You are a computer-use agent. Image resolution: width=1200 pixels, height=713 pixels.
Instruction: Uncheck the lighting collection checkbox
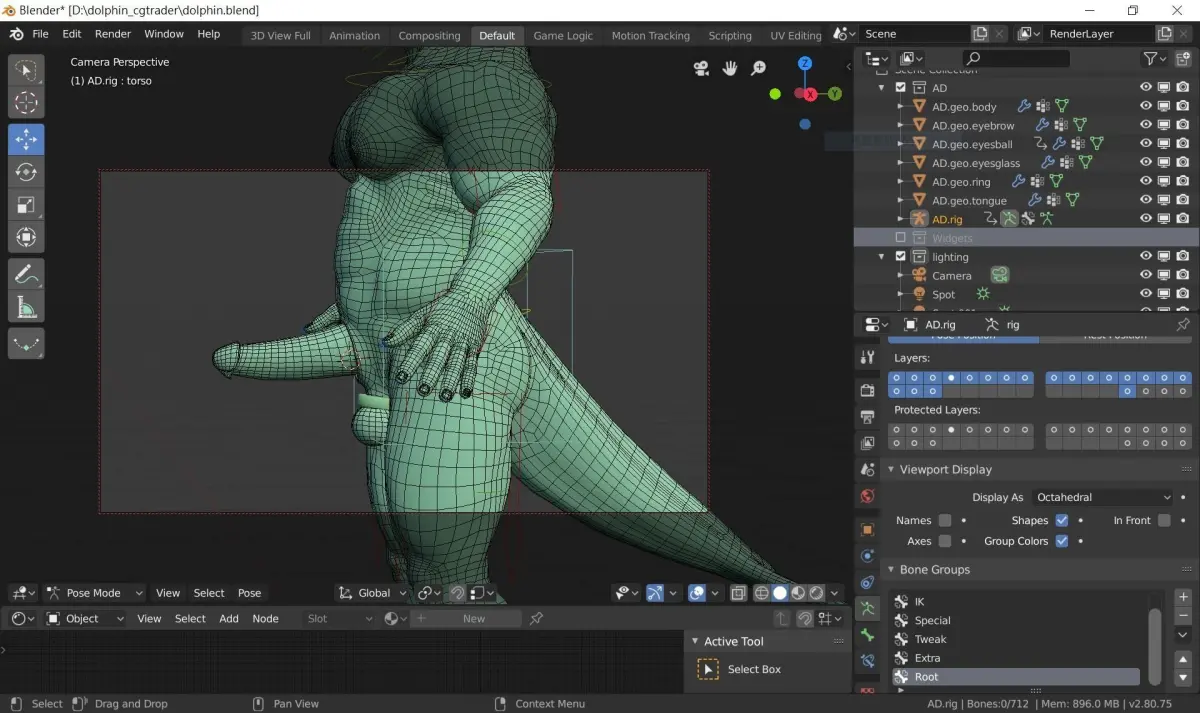(901, 257)
